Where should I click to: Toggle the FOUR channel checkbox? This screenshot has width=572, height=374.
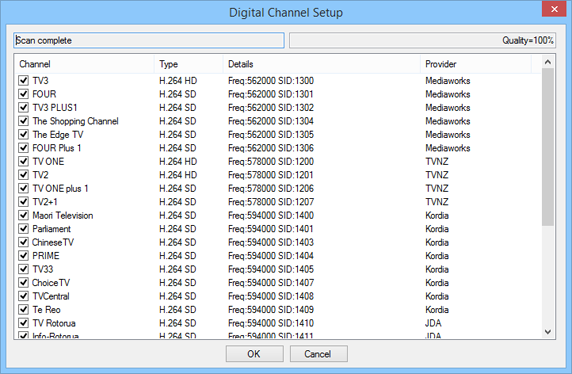point(24,94)
